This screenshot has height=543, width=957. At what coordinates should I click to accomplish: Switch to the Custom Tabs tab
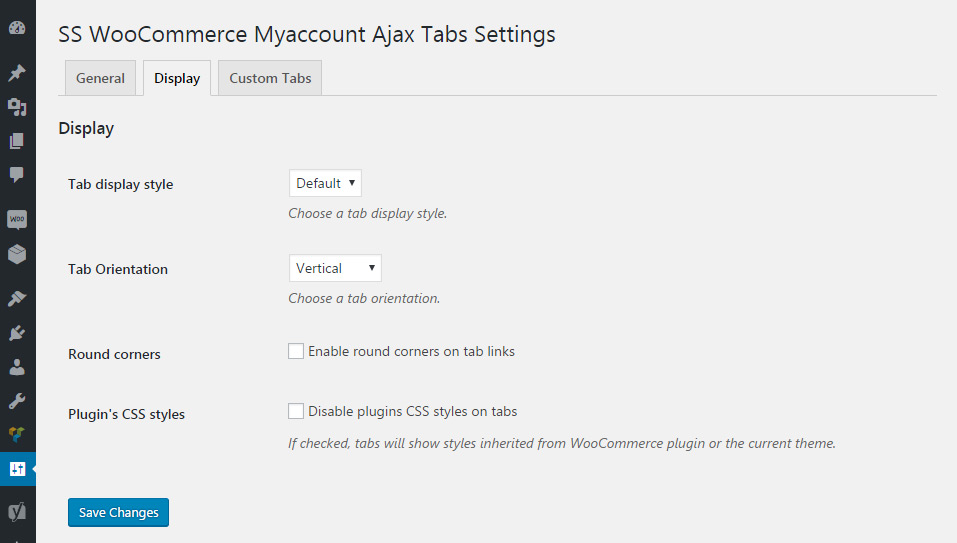pos(270,78)
